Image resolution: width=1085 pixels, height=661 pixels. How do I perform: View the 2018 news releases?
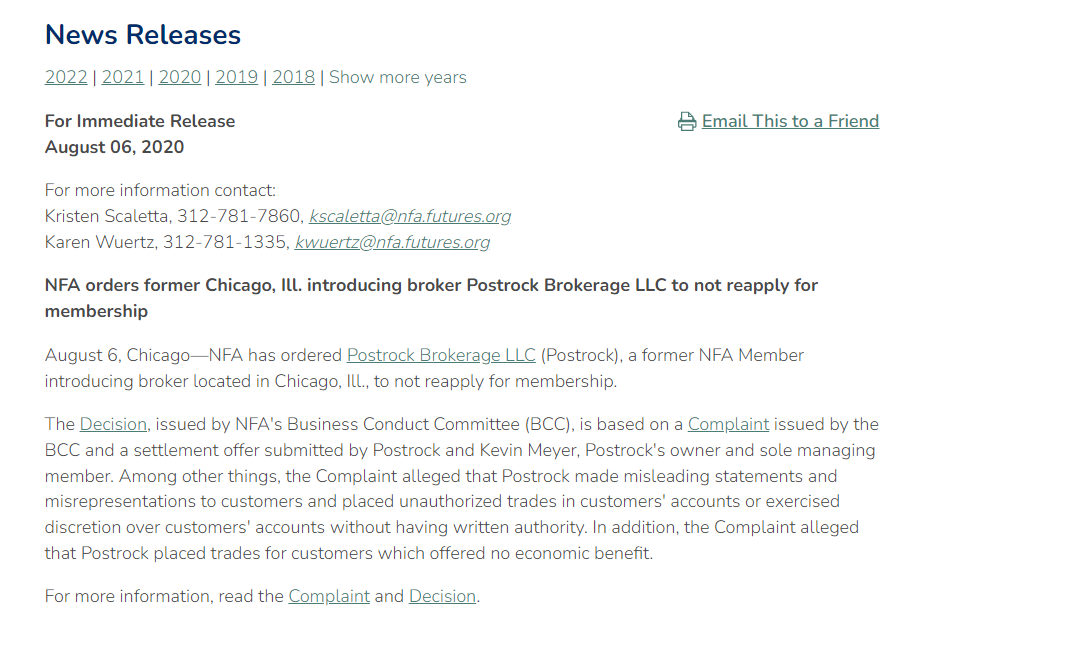pyautogui.click(x=293, y=77)
